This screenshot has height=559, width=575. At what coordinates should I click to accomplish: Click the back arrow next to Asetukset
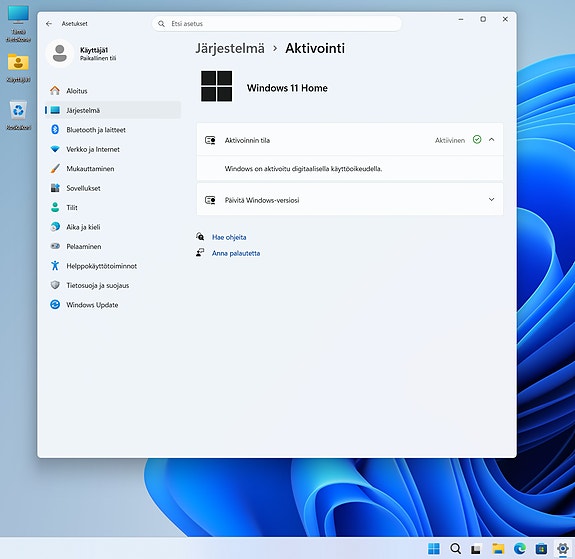[49, 23]
